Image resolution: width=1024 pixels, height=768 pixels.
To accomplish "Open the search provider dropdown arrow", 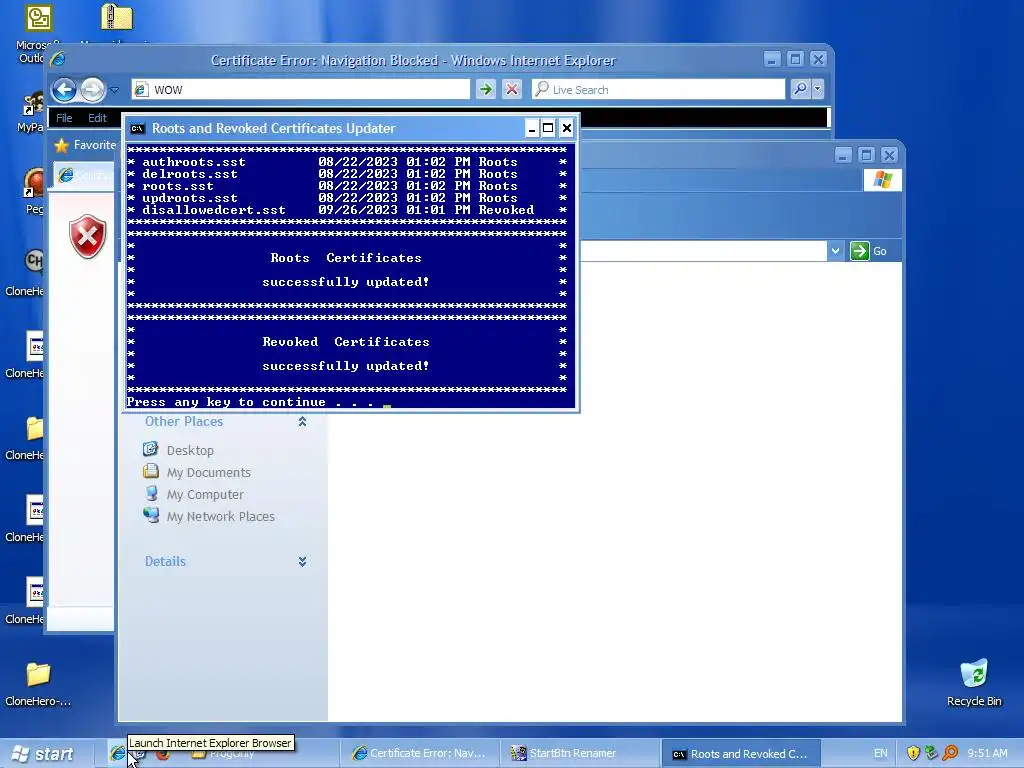I will pos(817,89).
